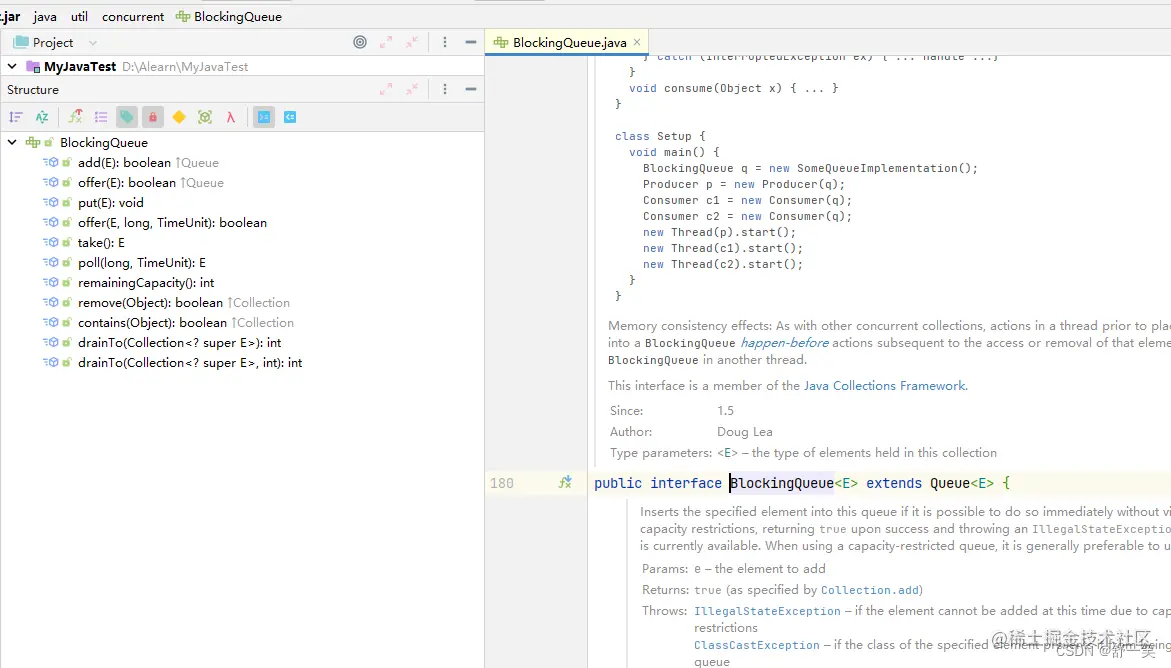The image size is (1171, 668).
Task: Click the BlockingQueue icon in the breadcrumb bar
Action: coord(182,16)
